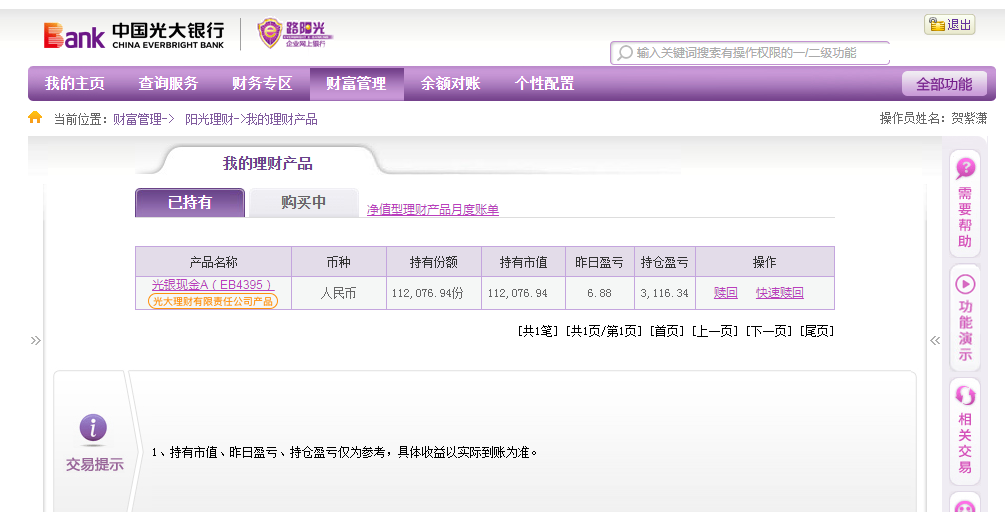Image resolution: width=1005 pixels, height=512 pixels.
Task: Open 全部功能 all functions menu
Action: (943, 84)
